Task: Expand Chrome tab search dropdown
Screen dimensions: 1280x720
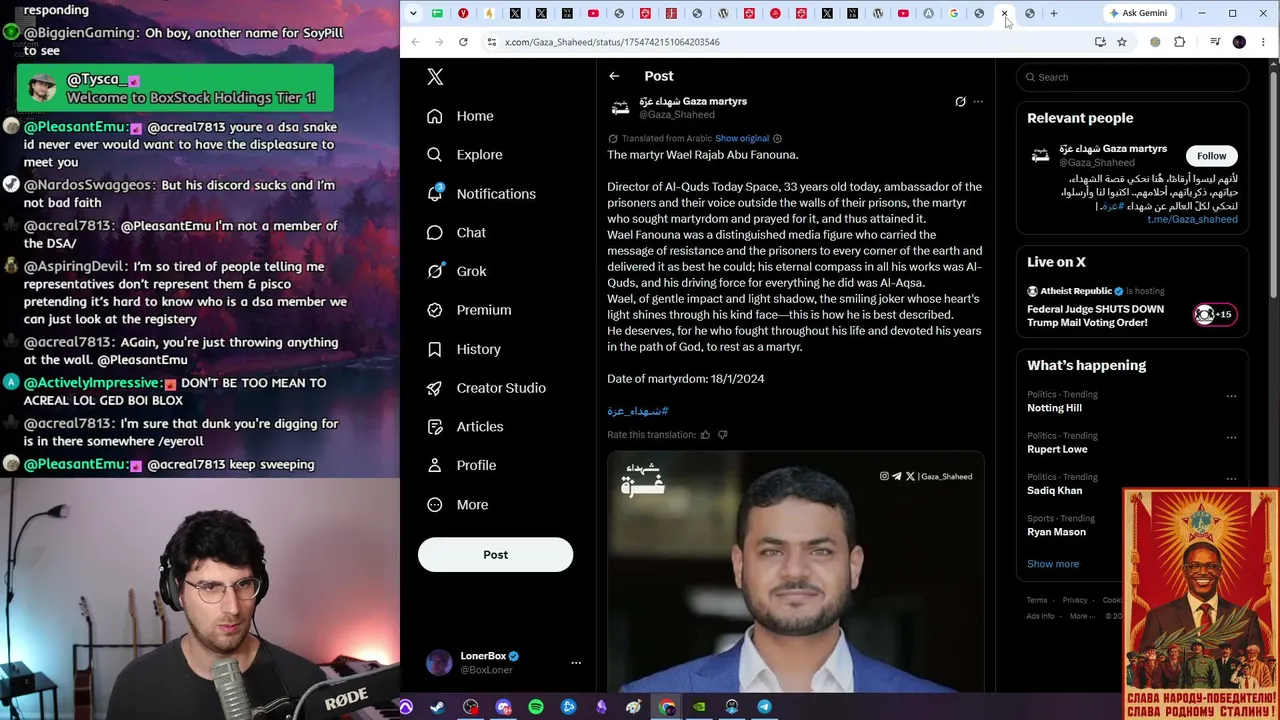Action: point(413,13)
